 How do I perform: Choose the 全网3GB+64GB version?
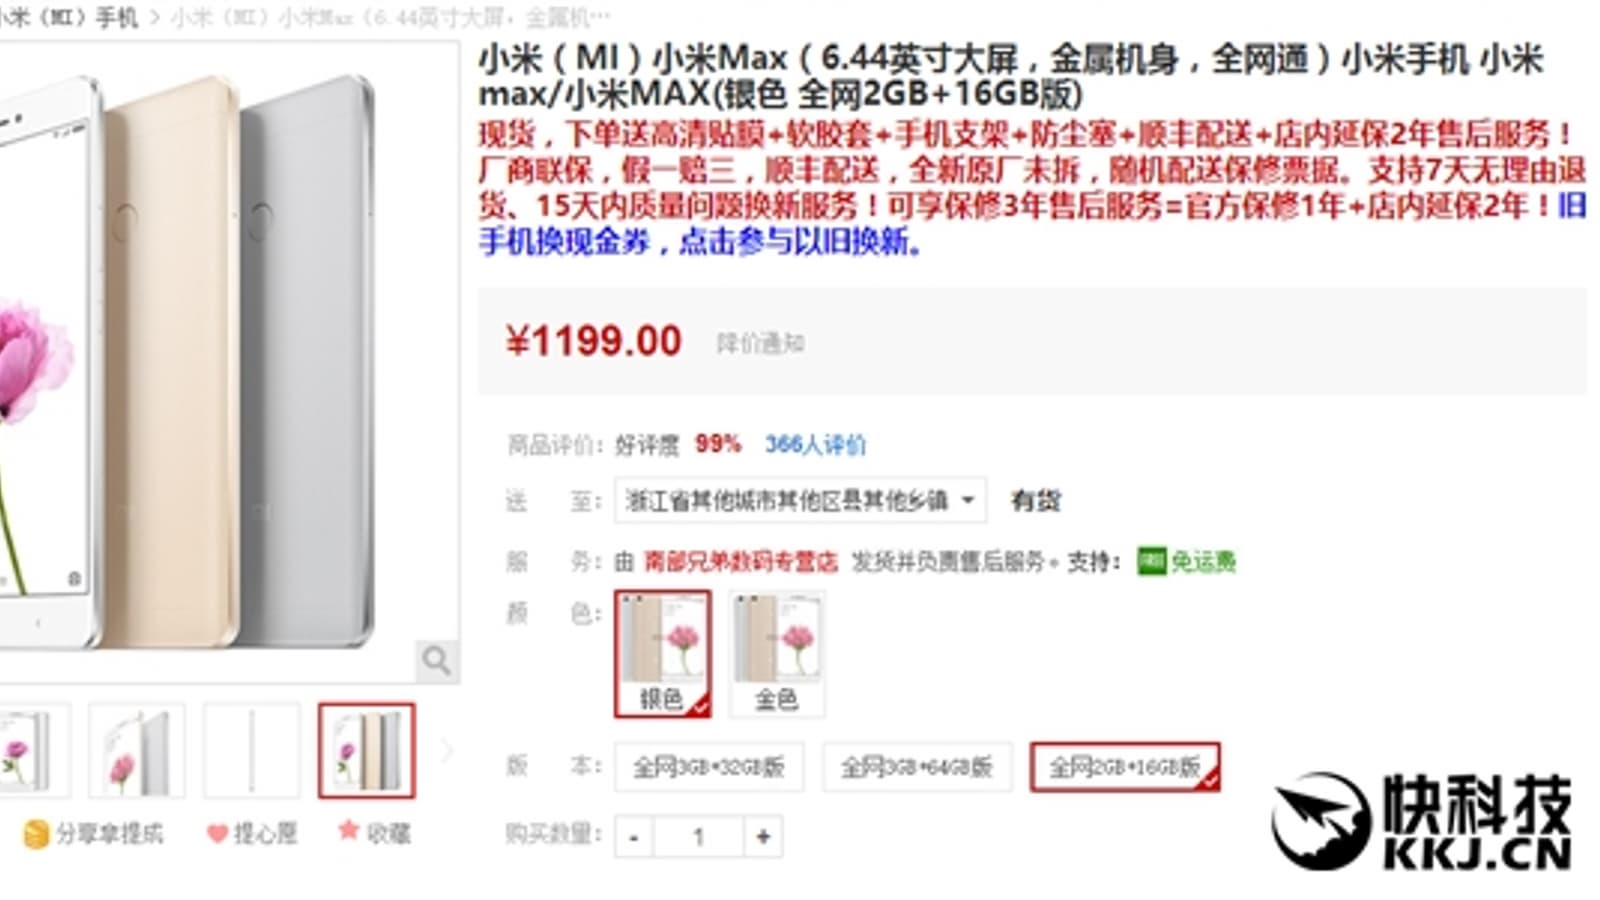(917, 767)
